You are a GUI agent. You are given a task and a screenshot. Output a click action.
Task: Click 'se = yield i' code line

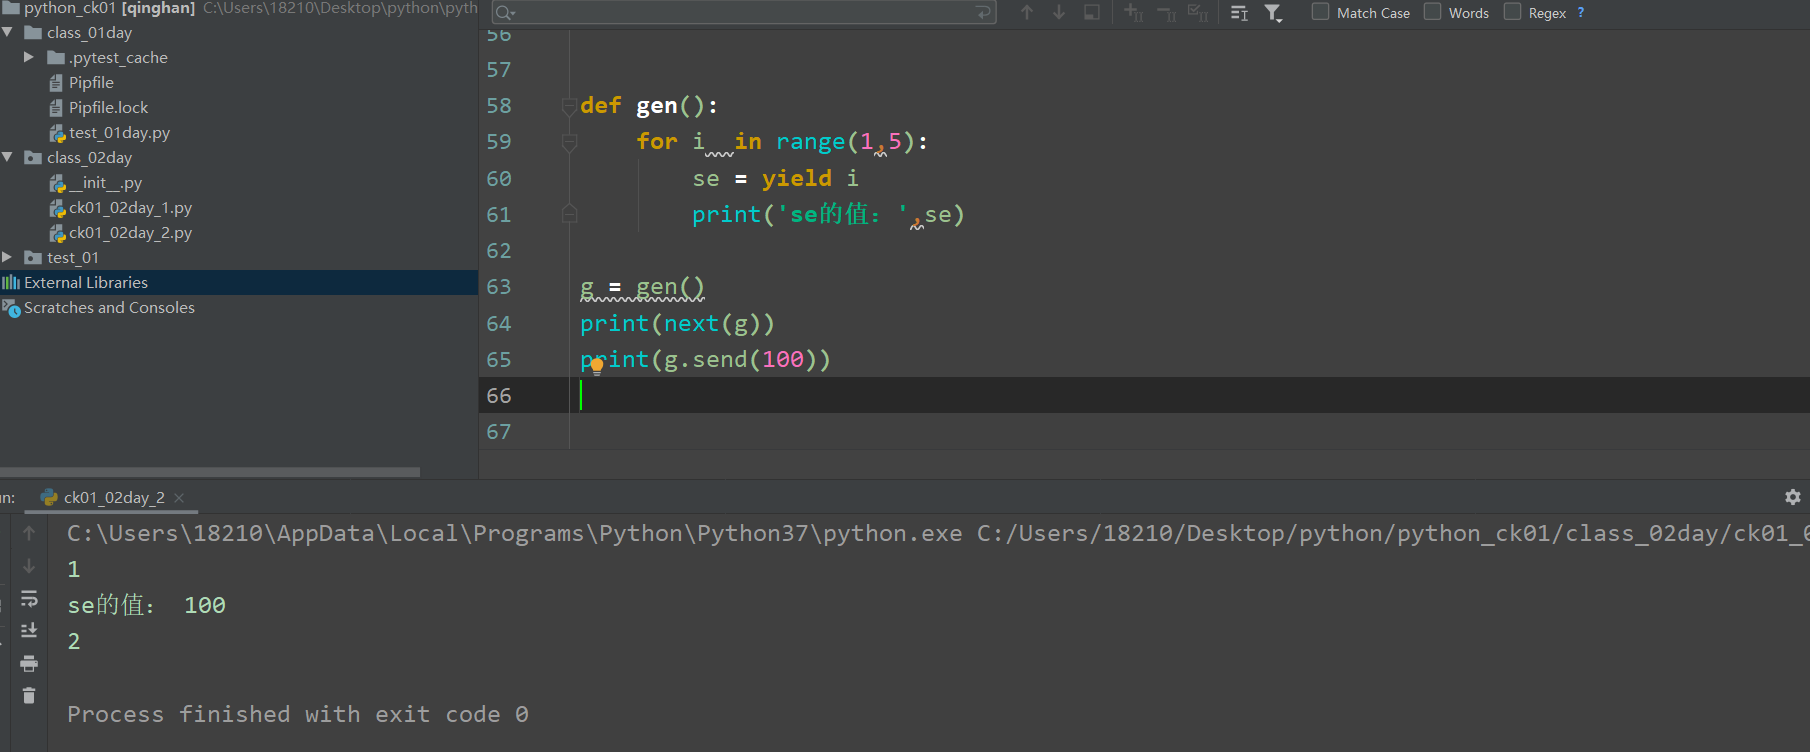pos(775,178)
